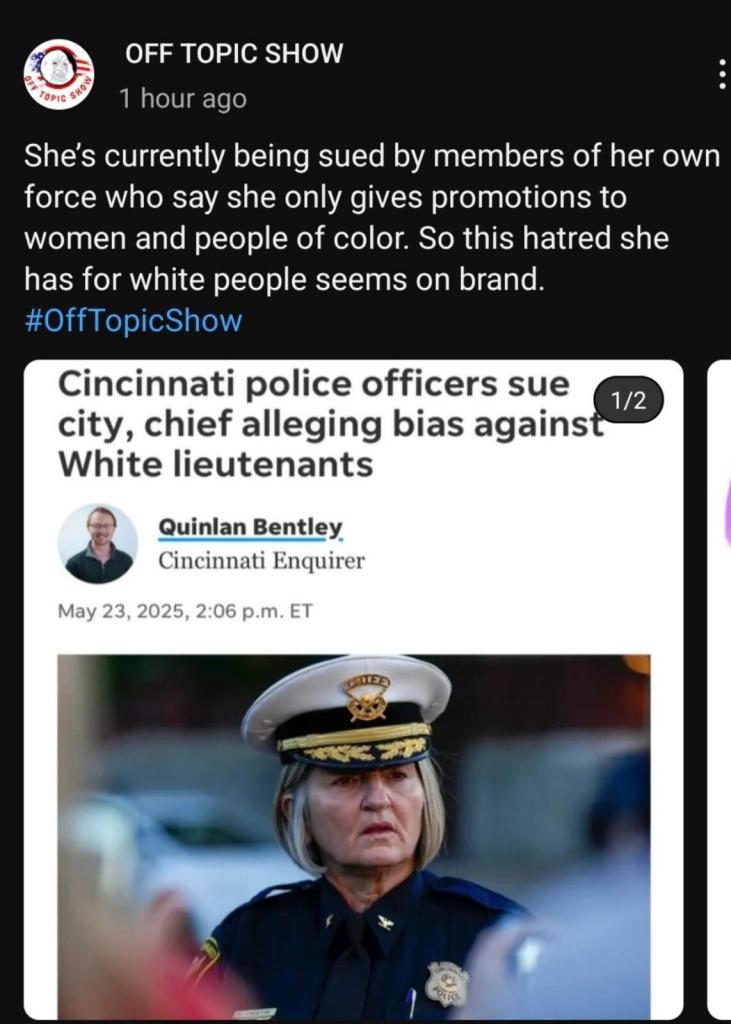Click "White lieutenants" in the article headline

tap(216, 464)
